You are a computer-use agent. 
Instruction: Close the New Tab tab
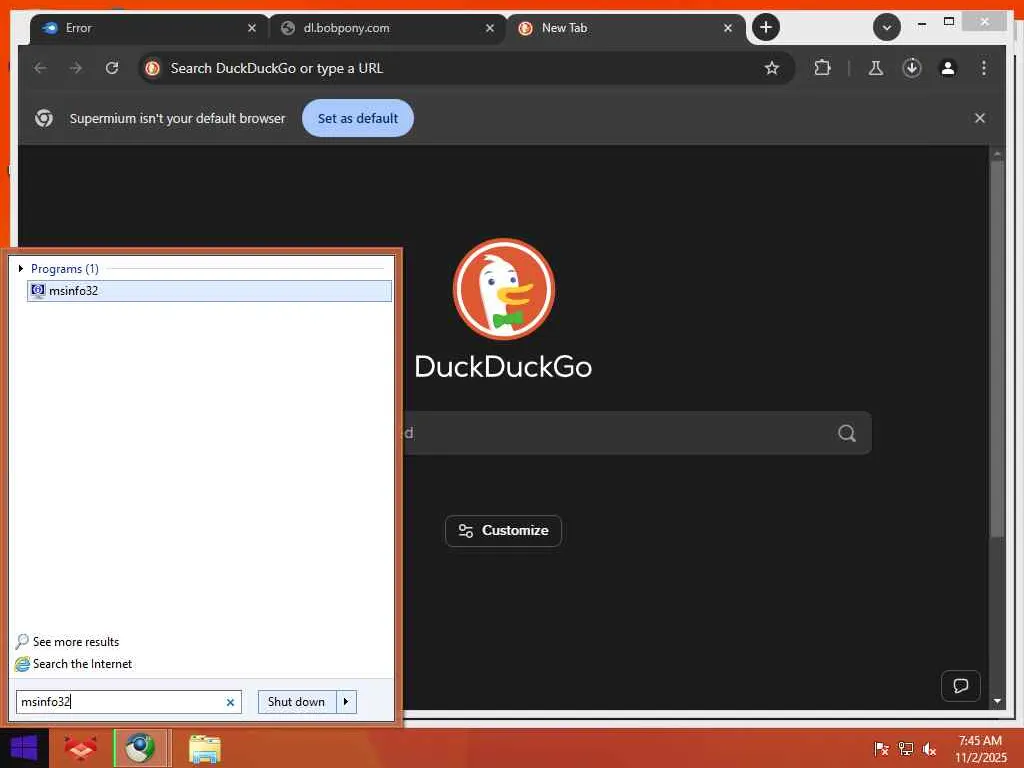click(728, 28)
